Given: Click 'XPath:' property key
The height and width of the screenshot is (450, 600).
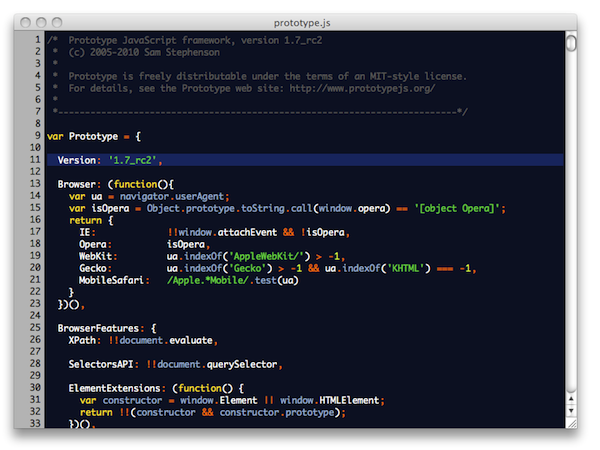Looking at the screenshot, I should pyautogui.click(x=85, y=340).
